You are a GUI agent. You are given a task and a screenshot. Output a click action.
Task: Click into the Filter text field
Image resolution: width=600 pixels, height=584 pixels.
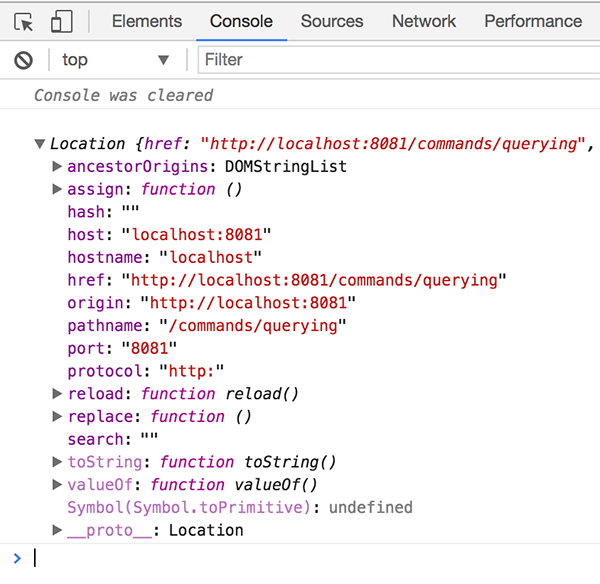click(395, 60)
